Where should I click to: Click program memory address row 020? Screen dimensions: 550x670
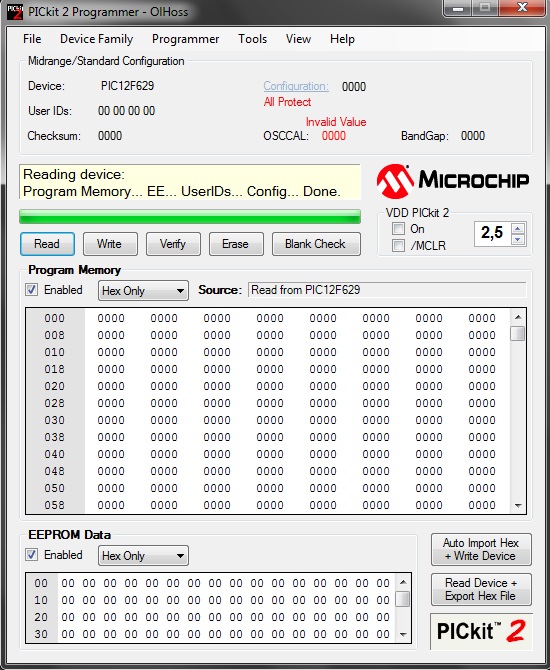point(55,386)
